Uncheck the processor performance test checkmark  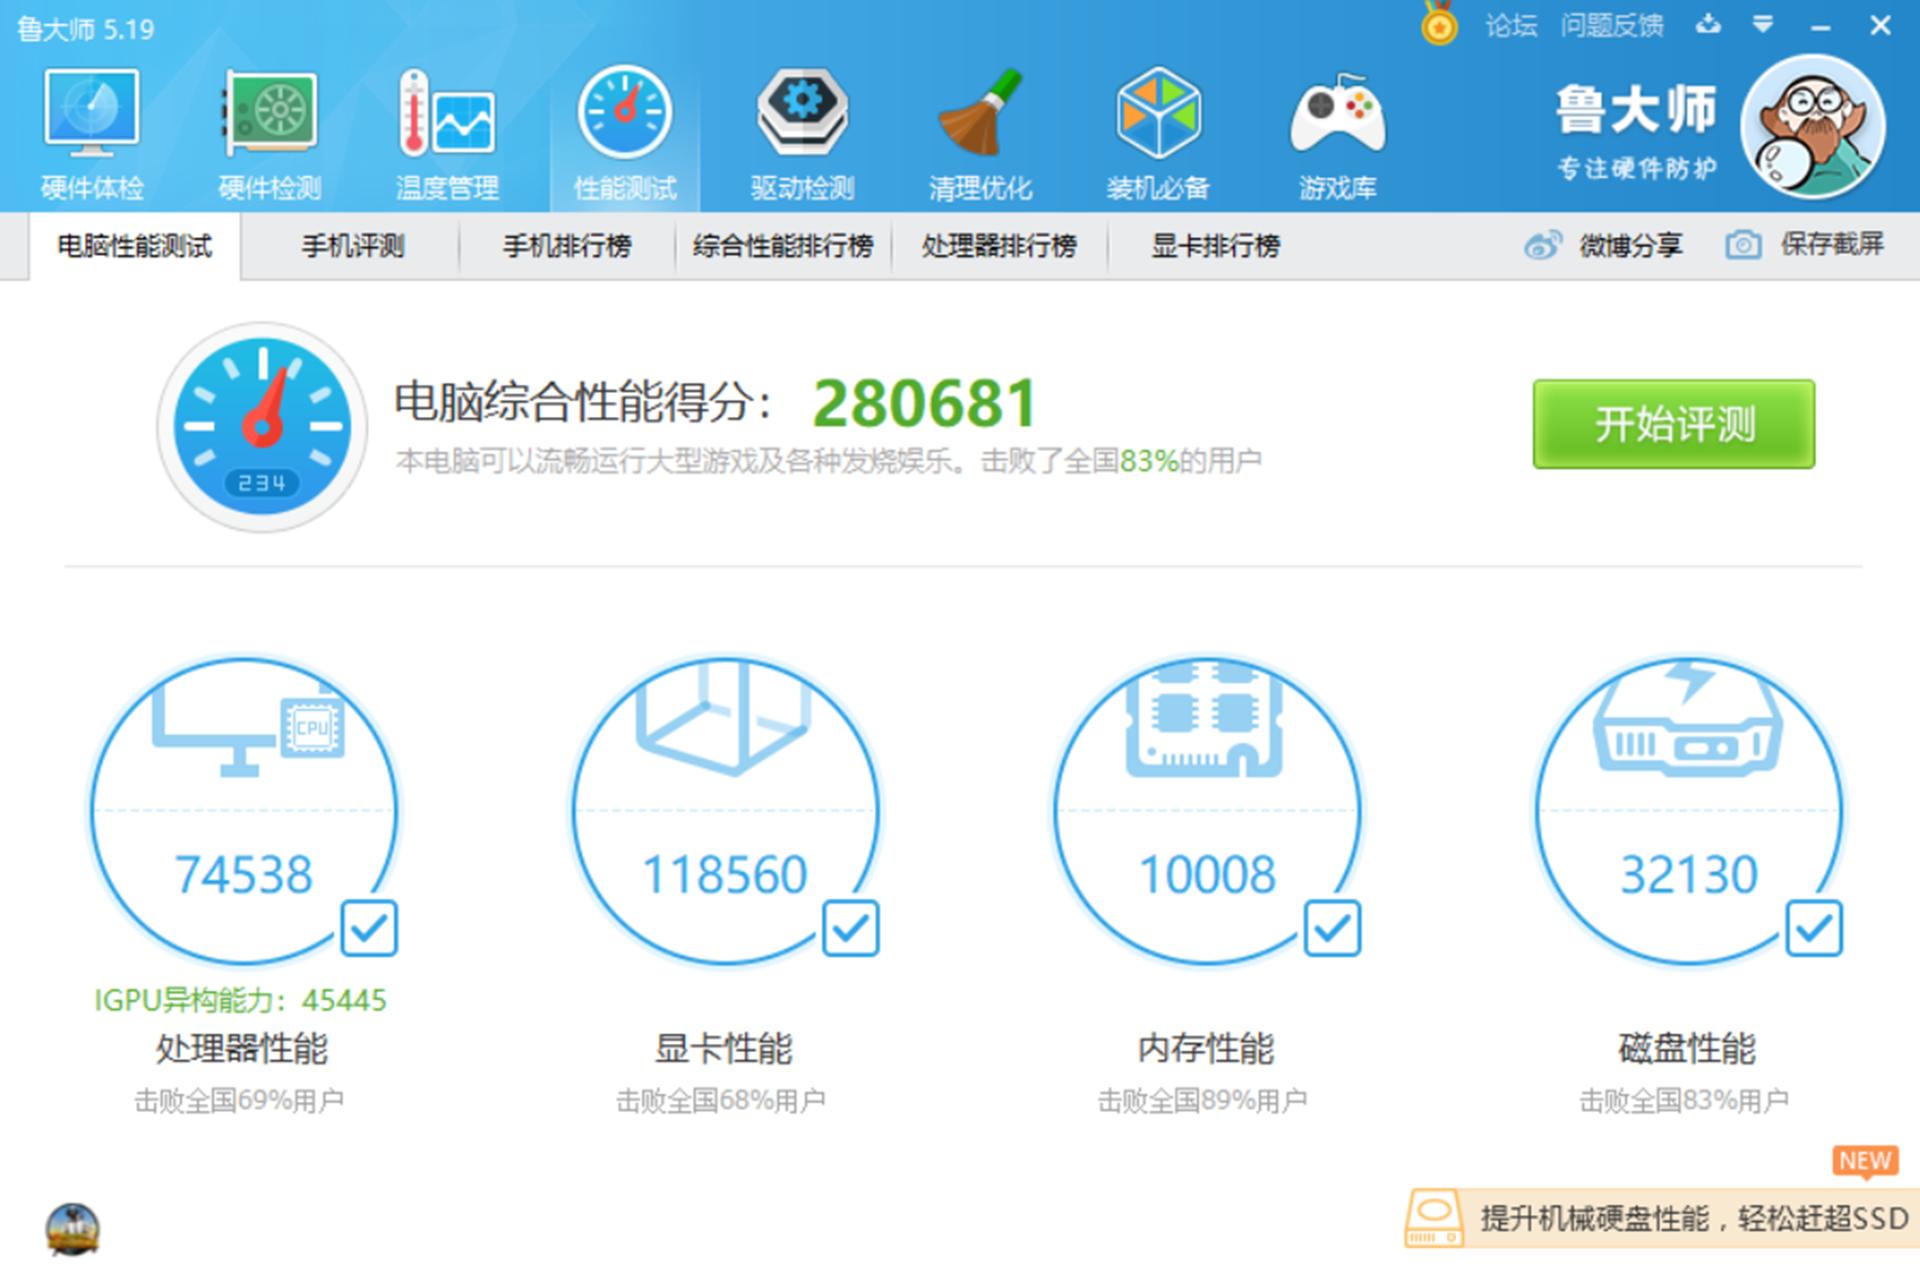pyautogui.click(x=370, y=929)
